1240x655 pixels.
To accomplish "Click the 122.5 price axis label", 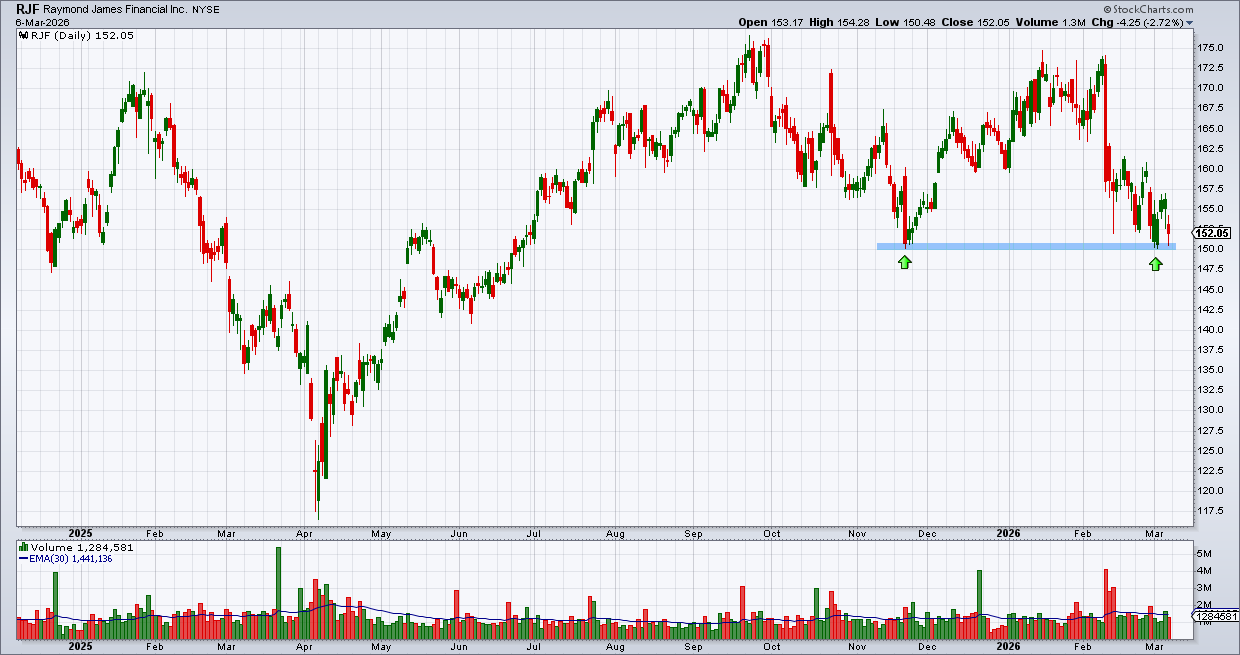I will [x=1211, y=470].
